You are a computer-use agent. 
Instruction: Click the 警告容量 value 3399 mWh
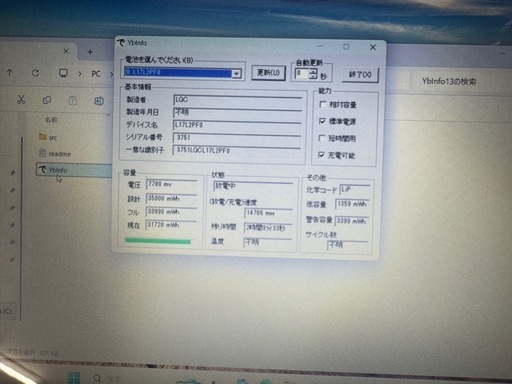click(x=351, y=221)
